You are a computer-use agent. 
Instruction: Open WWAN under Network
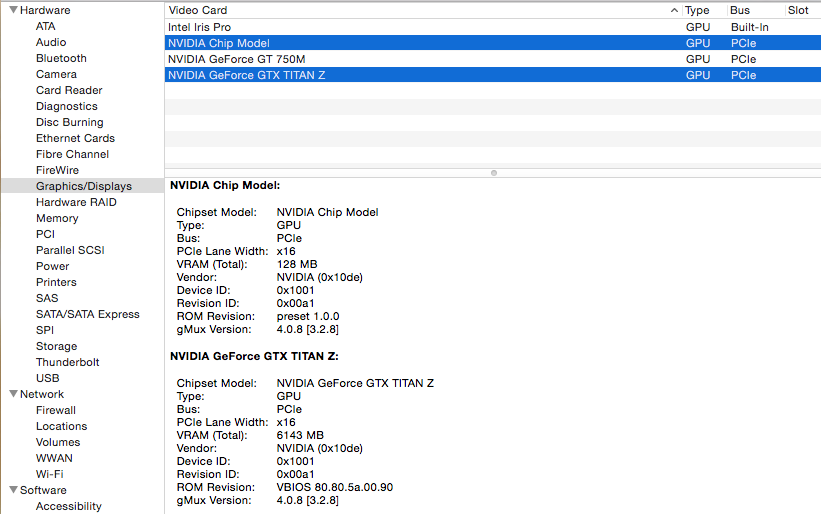click(x=54, y=458)
